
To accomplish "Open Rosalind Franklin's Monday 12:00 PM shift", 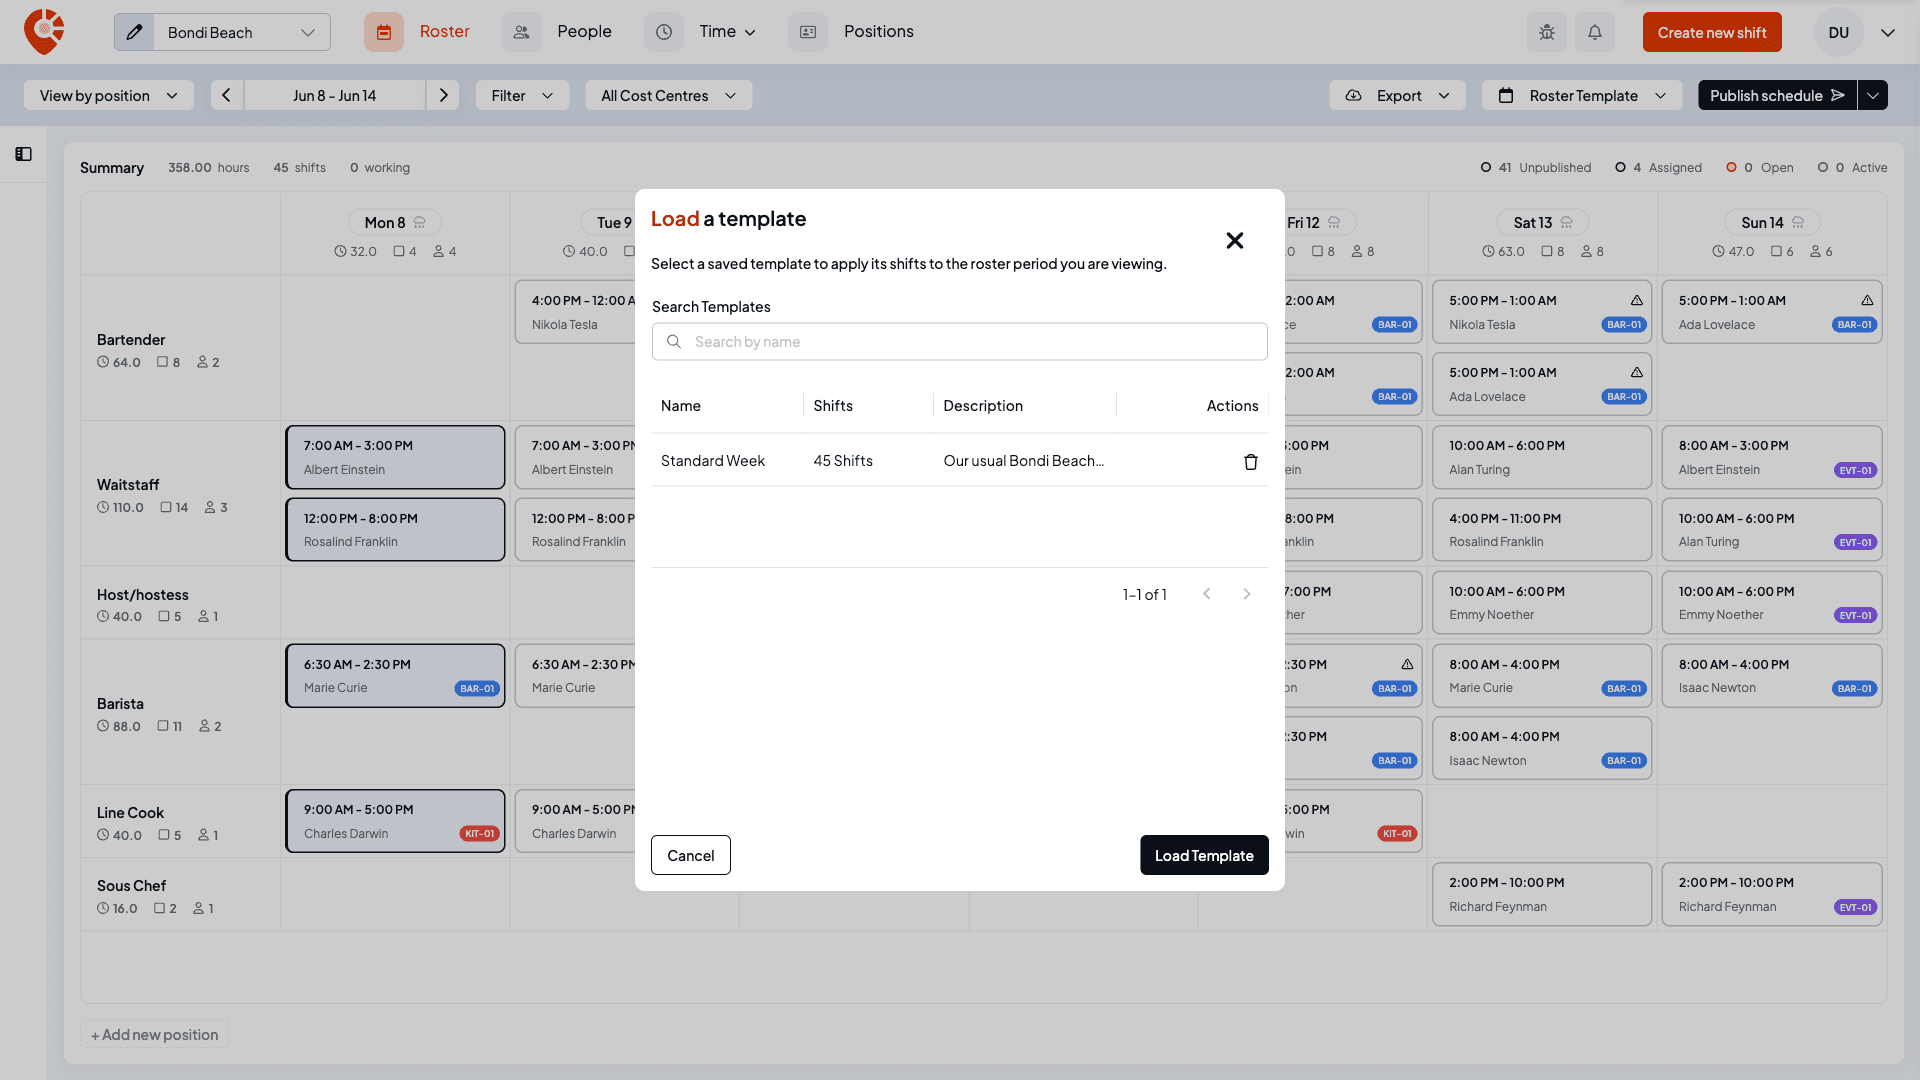I will pos(395,529).
